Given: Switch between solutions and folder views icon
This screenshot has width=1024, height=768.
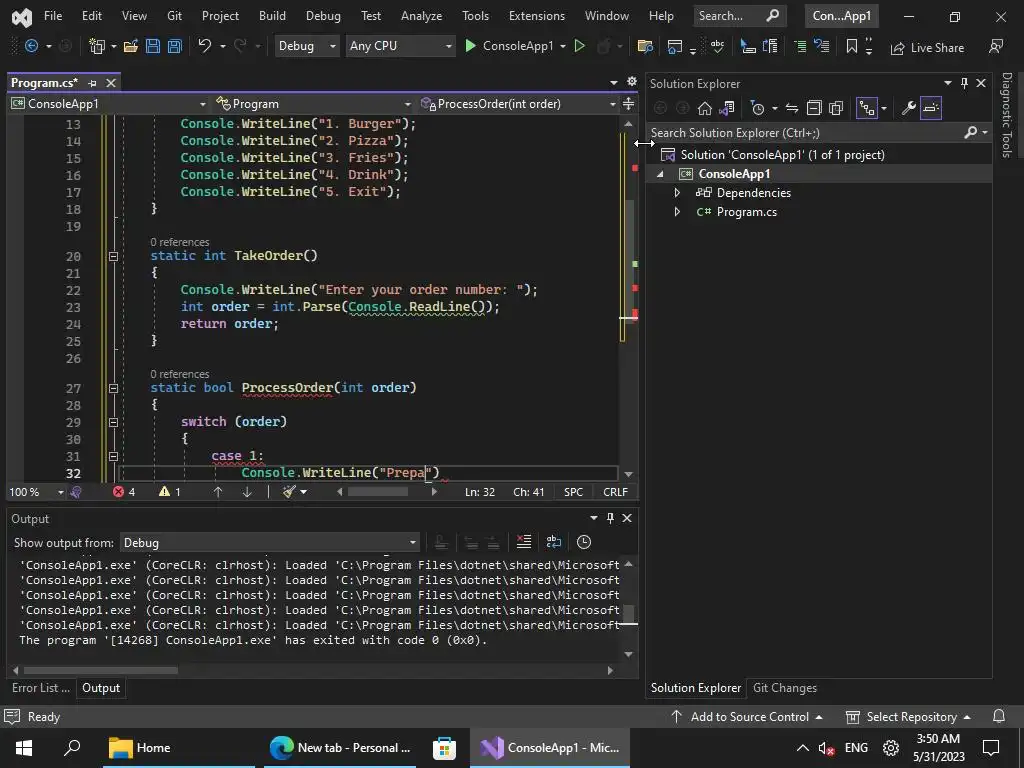Looking at the screenshot, I should (727, 108).
